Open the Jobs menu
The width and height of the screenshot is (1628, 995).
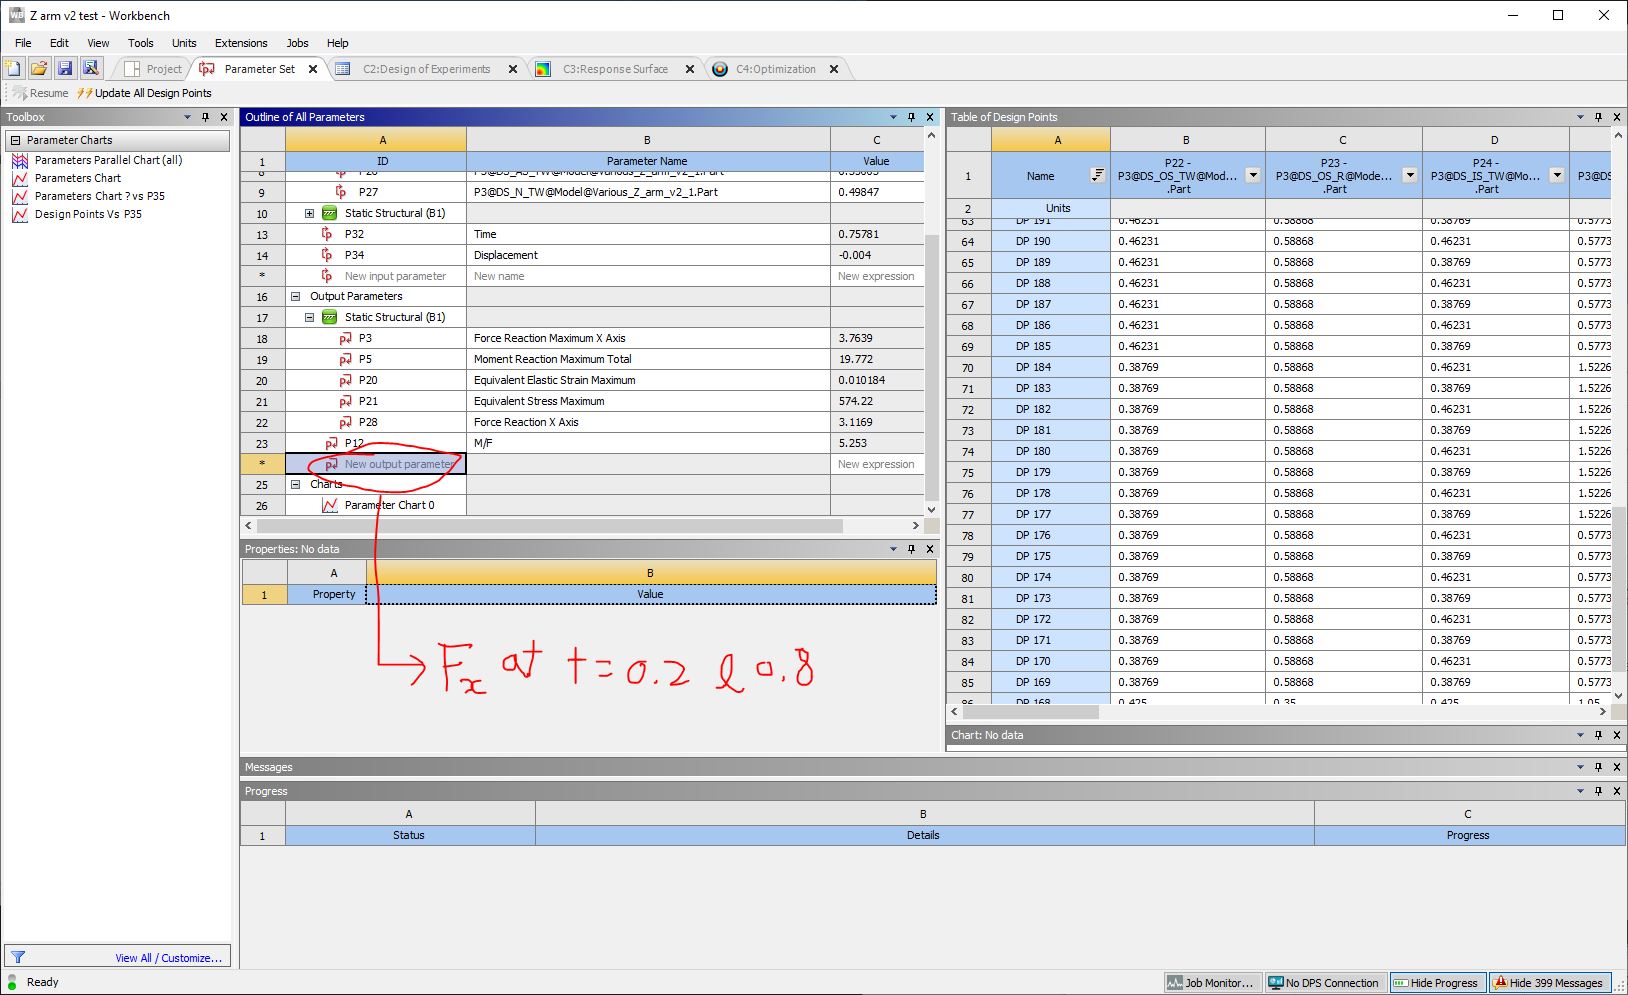pyautogui.click(x=297, y=43)
